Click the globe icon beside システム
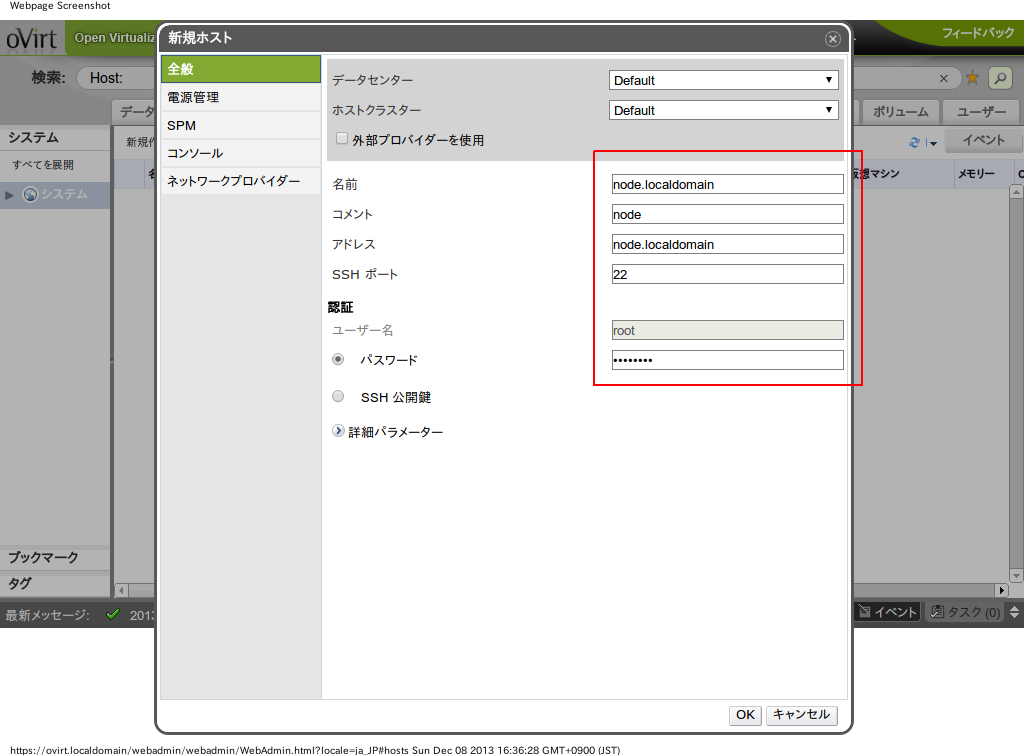This screenshot has height=755, width=1024. [30, 194]
